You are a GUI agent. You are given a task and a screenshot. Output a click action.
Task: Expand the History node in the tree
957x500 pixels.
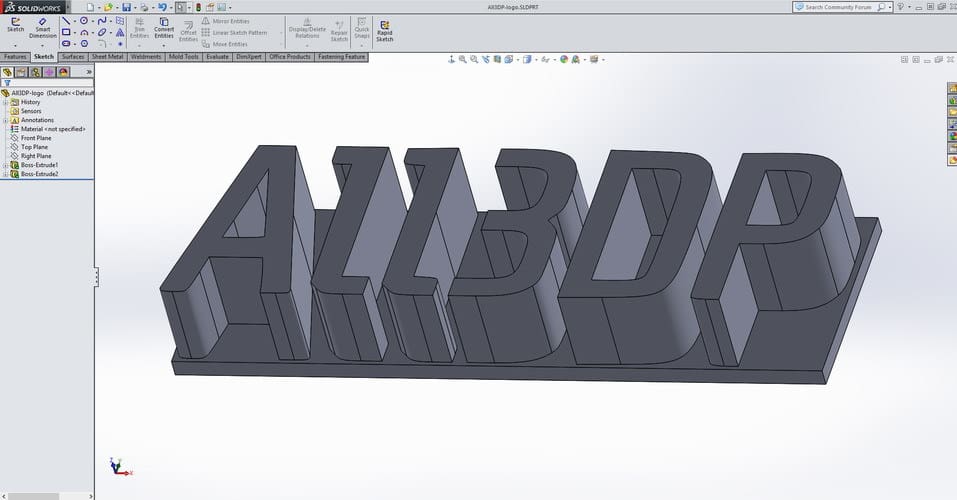[5, 103]
